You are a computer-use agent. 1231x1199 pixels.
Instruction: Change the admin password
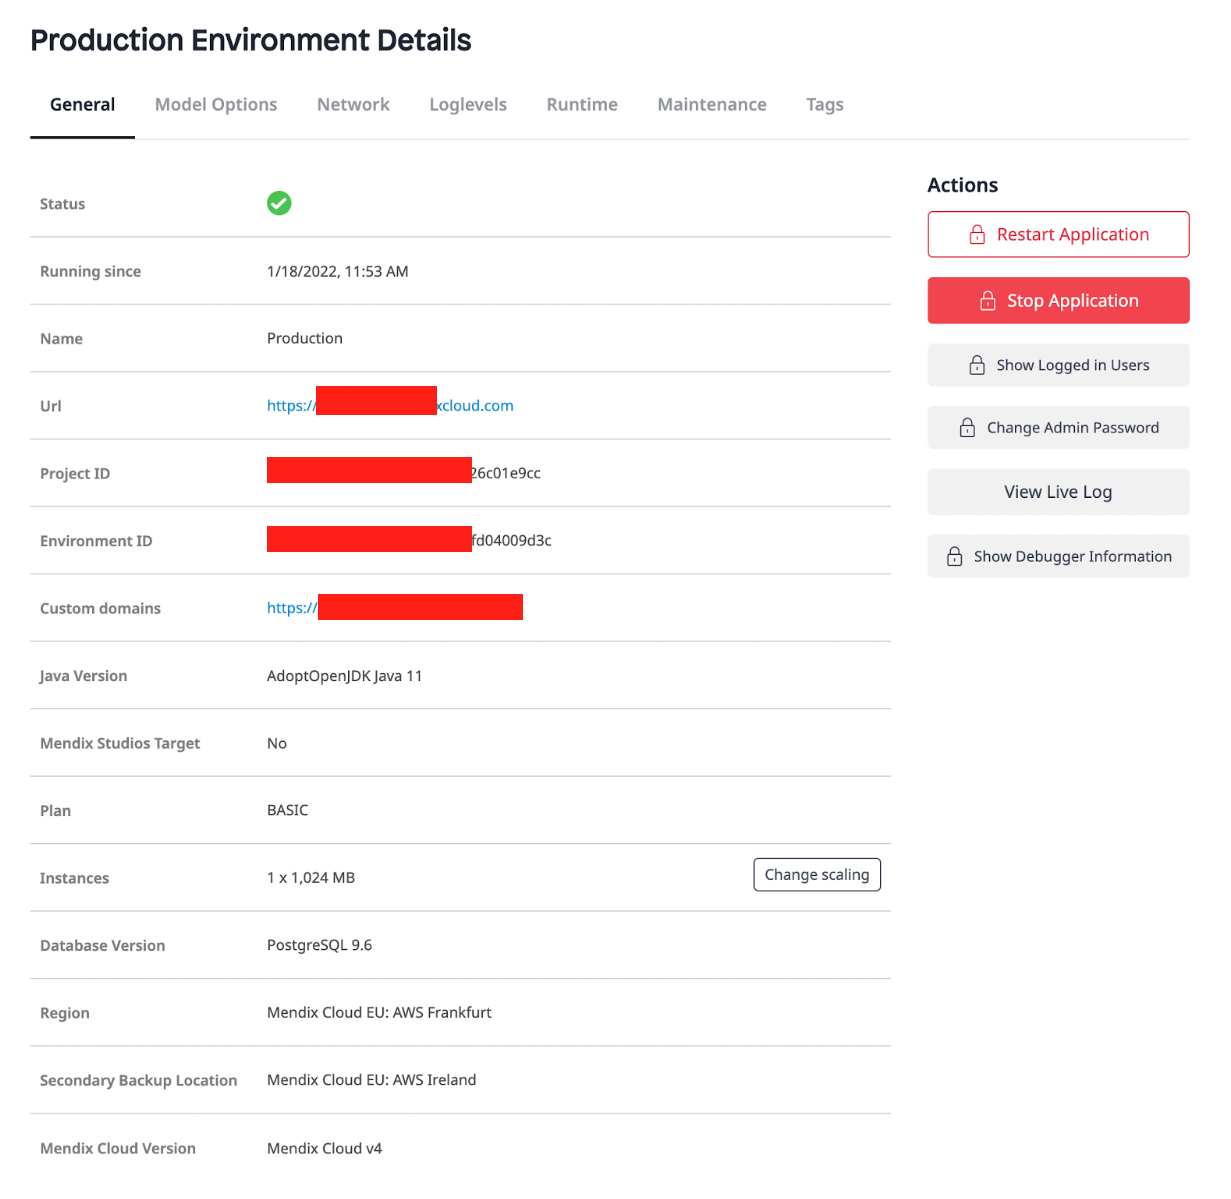[x=1058, y=427]
